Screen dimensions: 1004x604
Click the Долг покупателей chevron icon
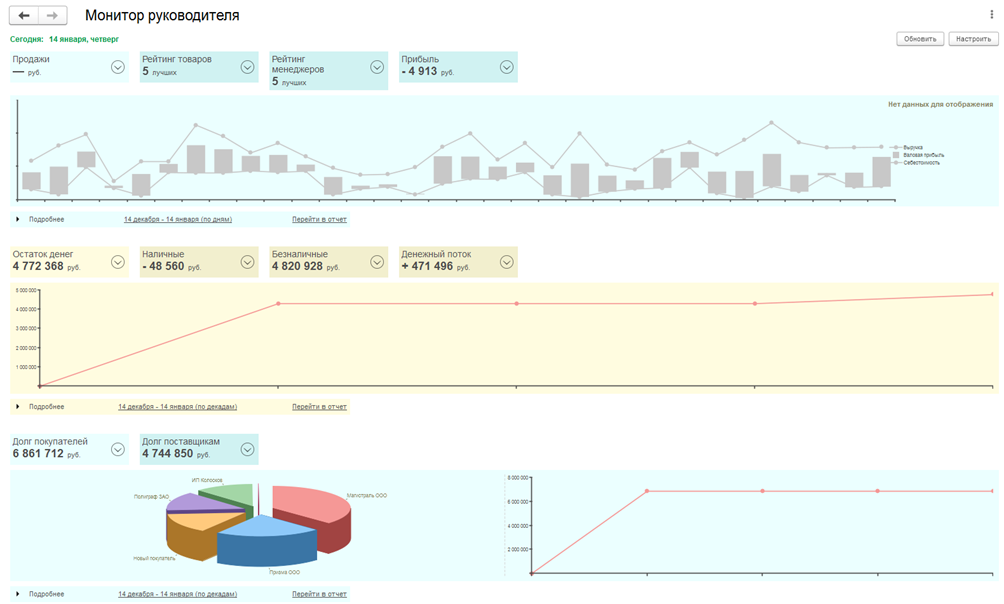coord(118,449)
